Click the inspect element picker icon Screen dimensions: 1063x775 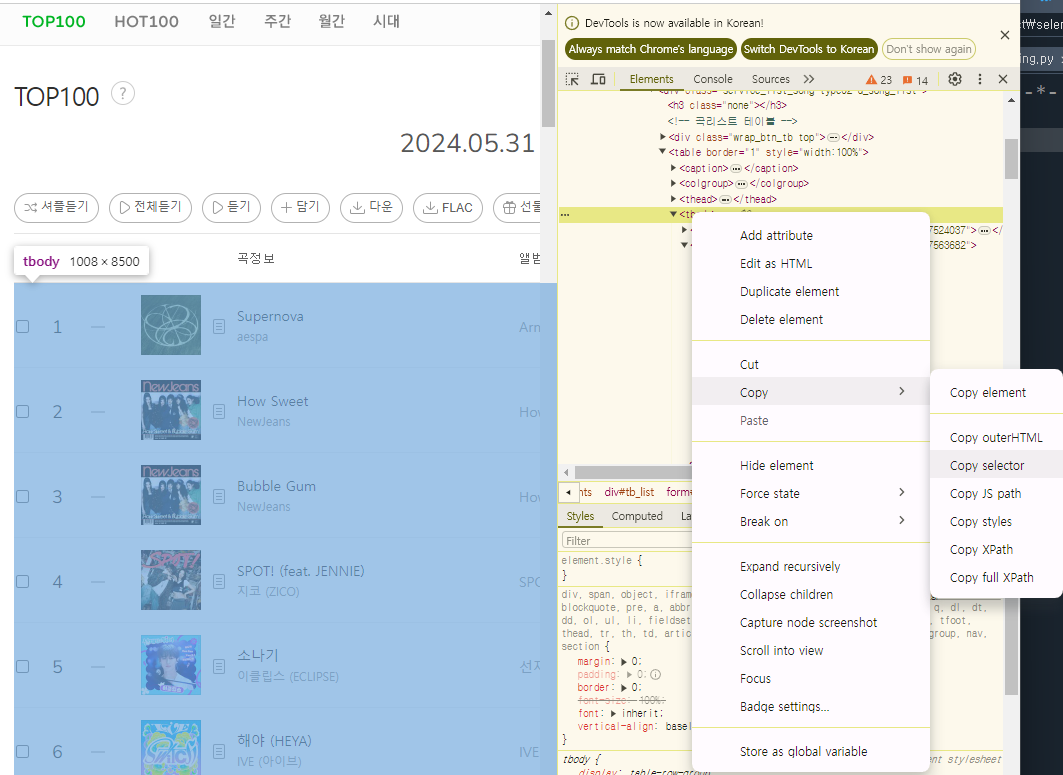click(x=572, y=79)
